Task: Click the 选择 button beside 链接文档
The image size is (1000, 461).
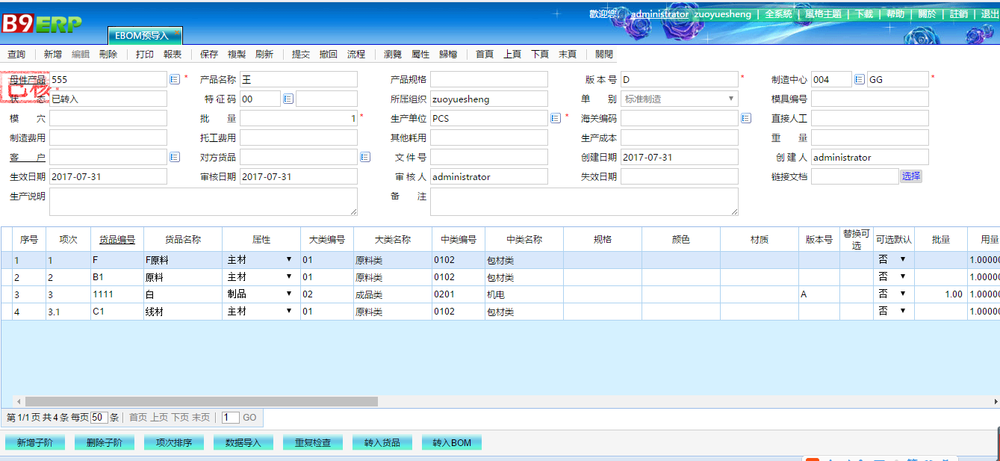Action: [x=910, y=176]
